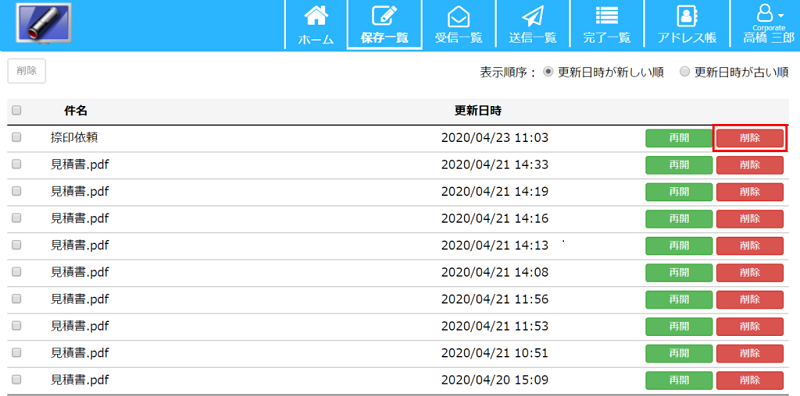Check the 11:56 見積書.pdf row checkbox
Image resolution: width=800 pixels, height=396 pixels.
point(16,299)
